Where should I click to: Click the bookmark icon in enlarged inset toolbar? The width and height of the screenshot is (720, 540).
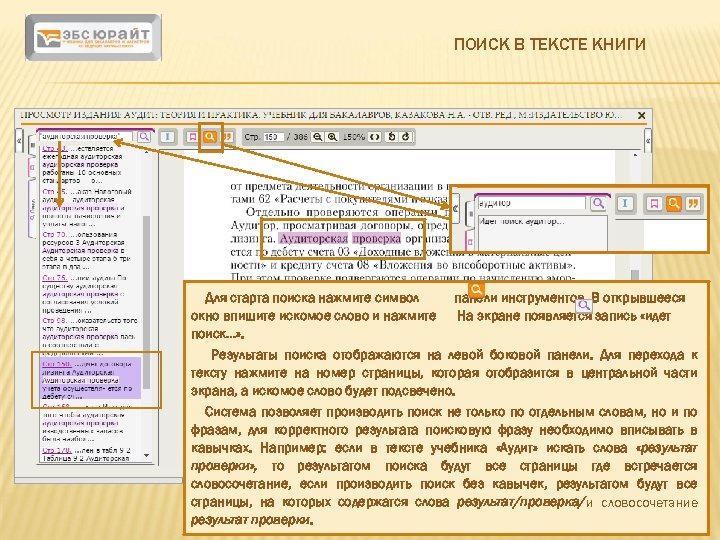click(x=654, y=203)
